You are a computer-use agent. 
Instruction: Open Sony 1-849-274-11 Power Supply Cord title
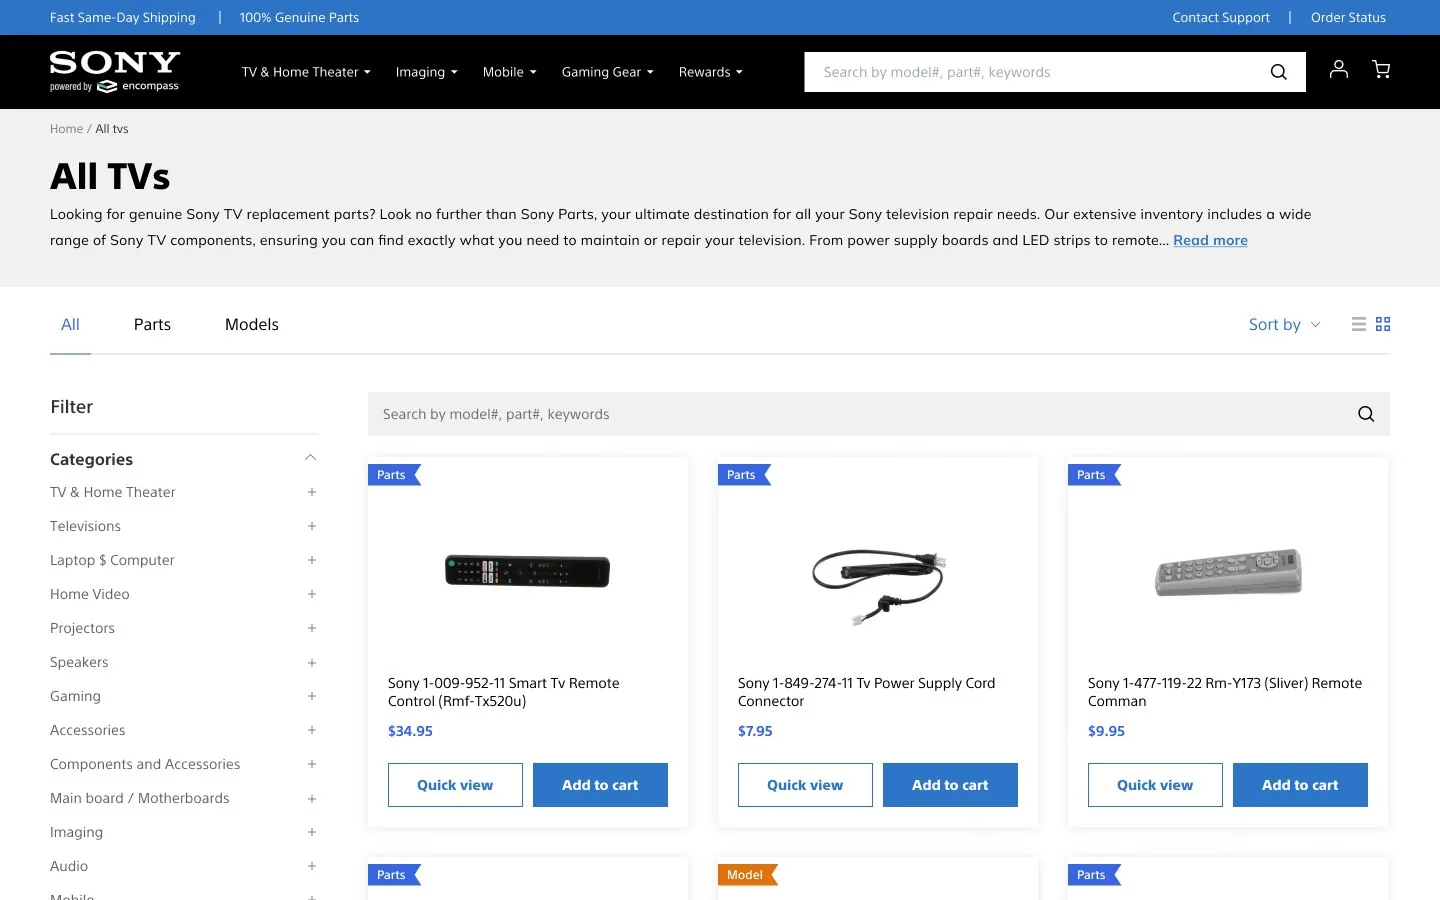(866, 692)
